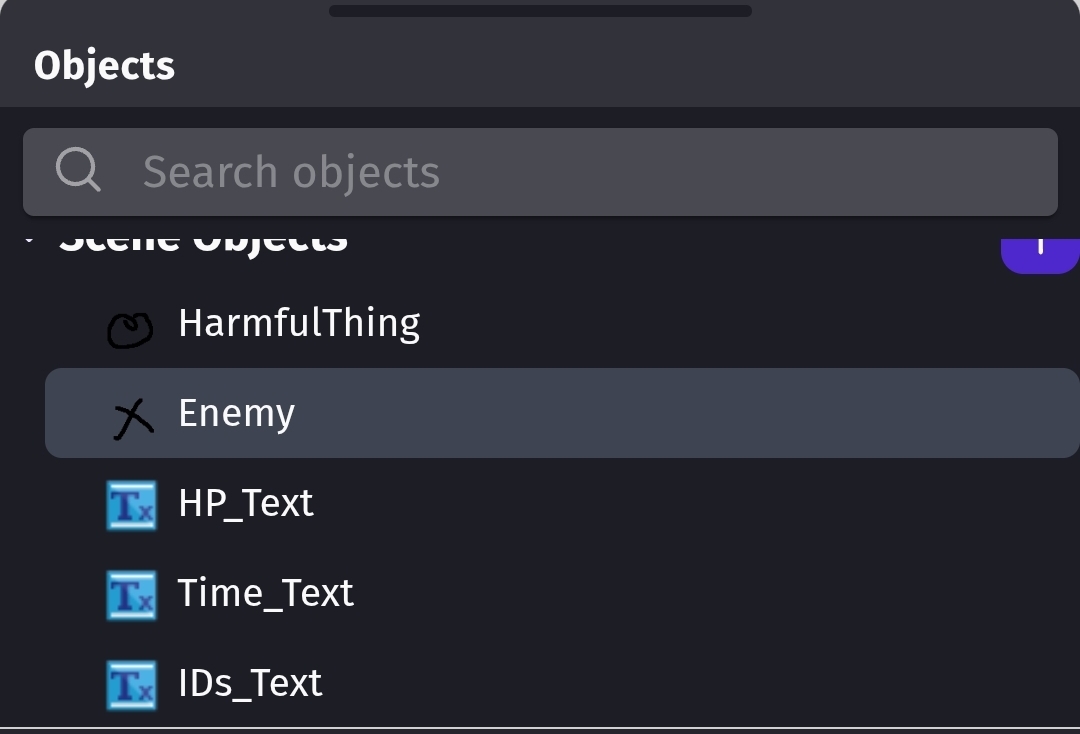Click the Time_Text text object icon
The width and height of the screenshot is (1080, 734).
pyautogui.click(x=131, y=595)
